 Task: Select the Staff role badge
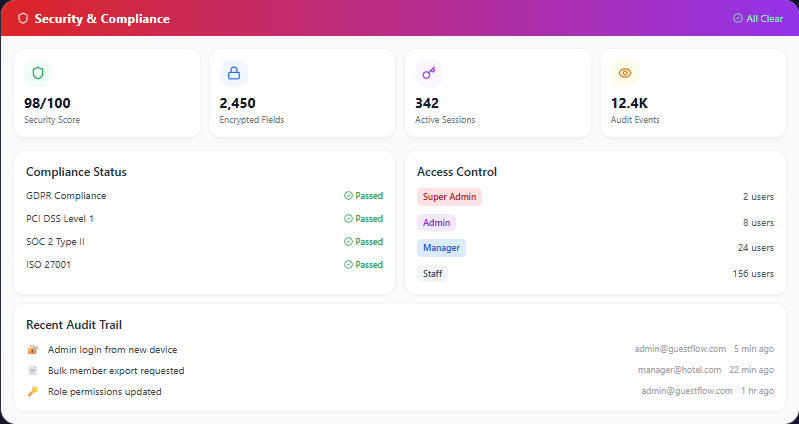[432, 274]
